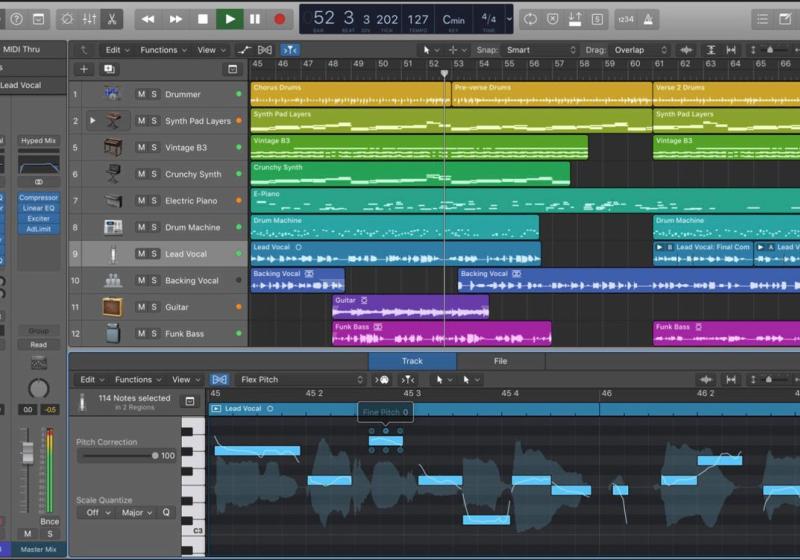The width and height of the screenshot is (800, 560).
Task: Open the Mixer sliders button
Action: pyautogui.click(x=89, y=18)
